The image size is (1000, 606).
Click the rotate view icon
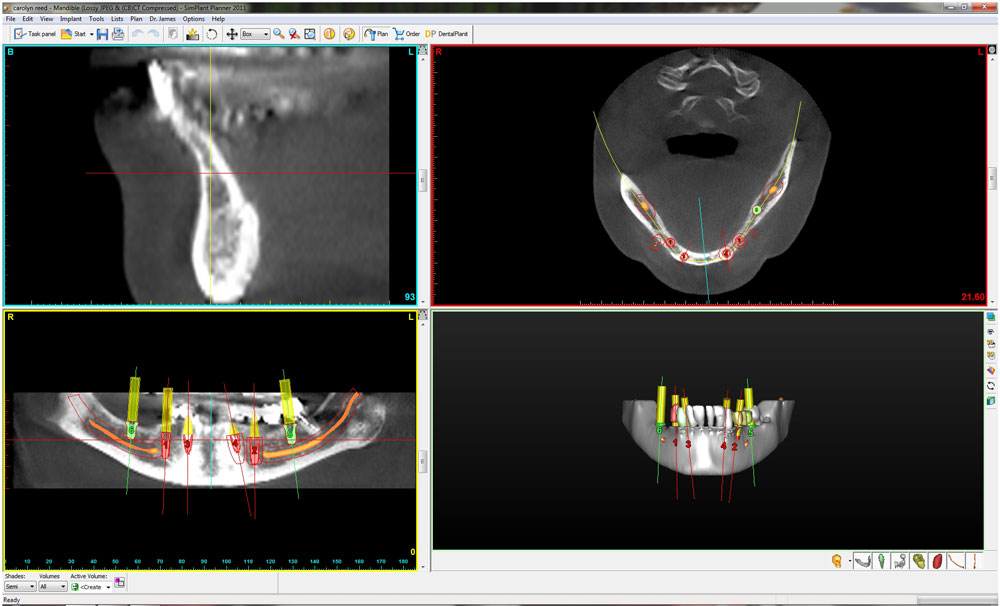212,34
